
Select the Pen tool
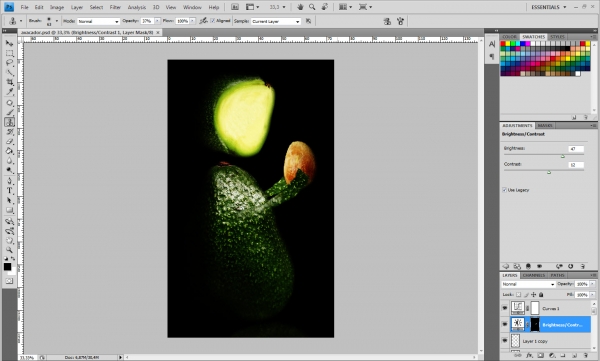(9, 181)
